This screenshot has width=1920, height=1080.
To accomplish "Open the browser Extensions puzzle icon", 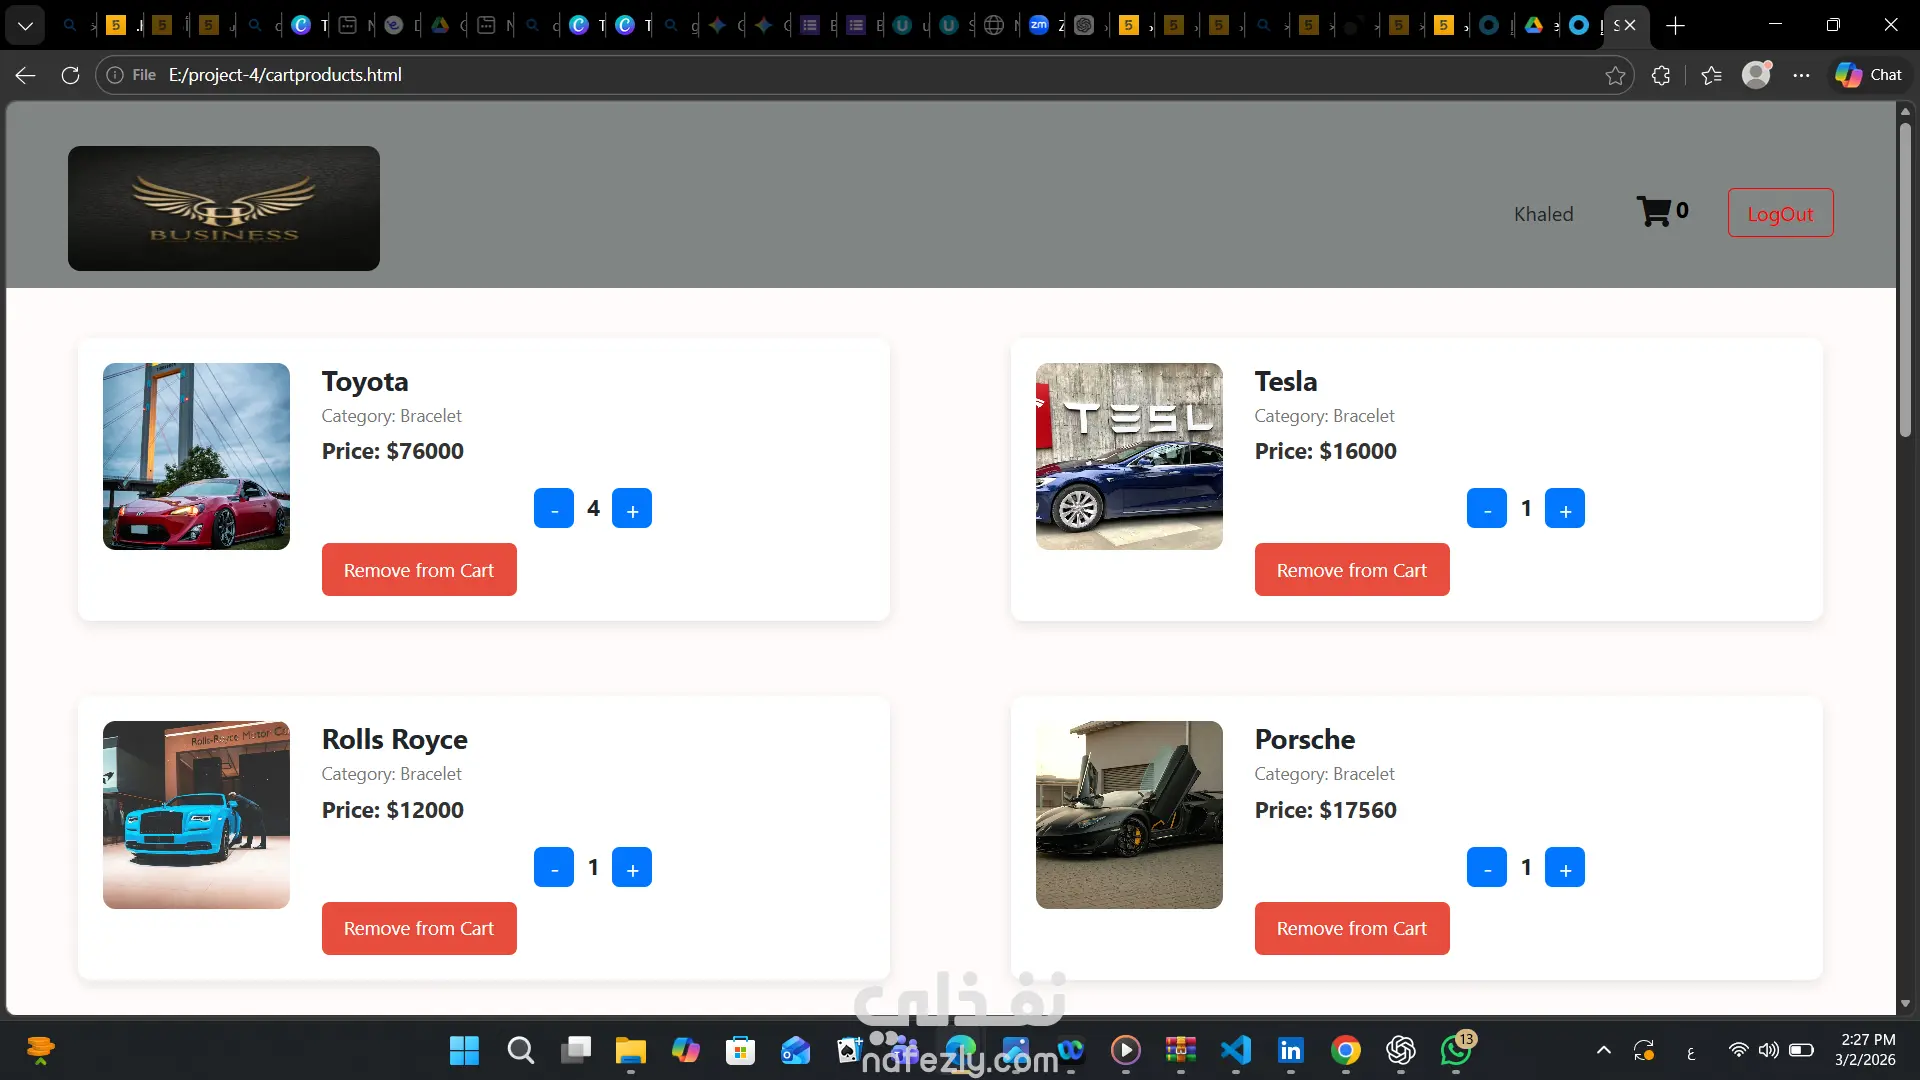I will click(1661, 75).
